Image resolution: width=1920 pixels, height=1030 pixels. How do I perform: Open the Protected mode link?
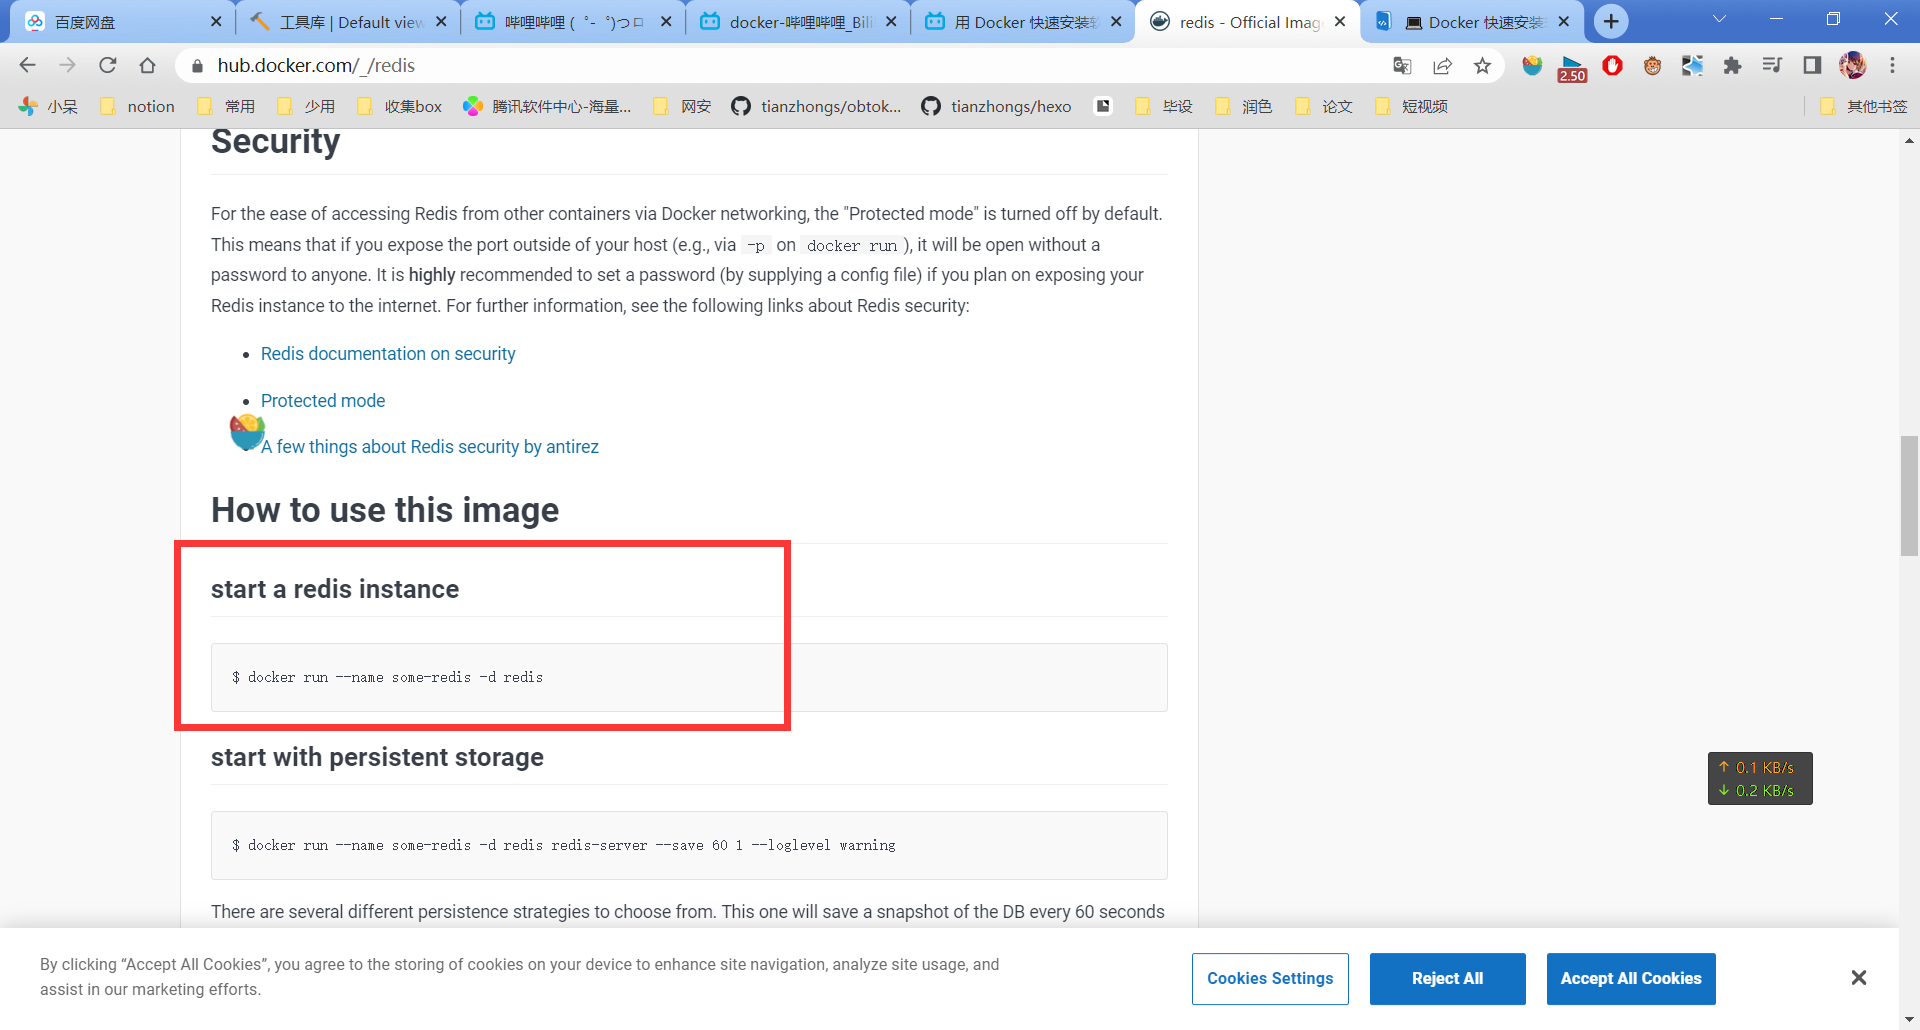[323, 401]
